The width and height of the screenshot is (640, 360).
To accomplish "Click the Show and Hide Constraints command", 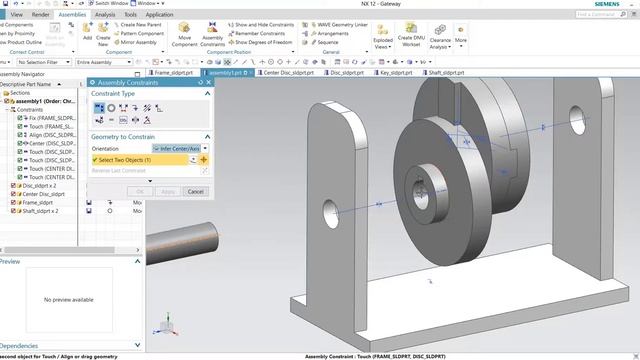I will (261, 25).
